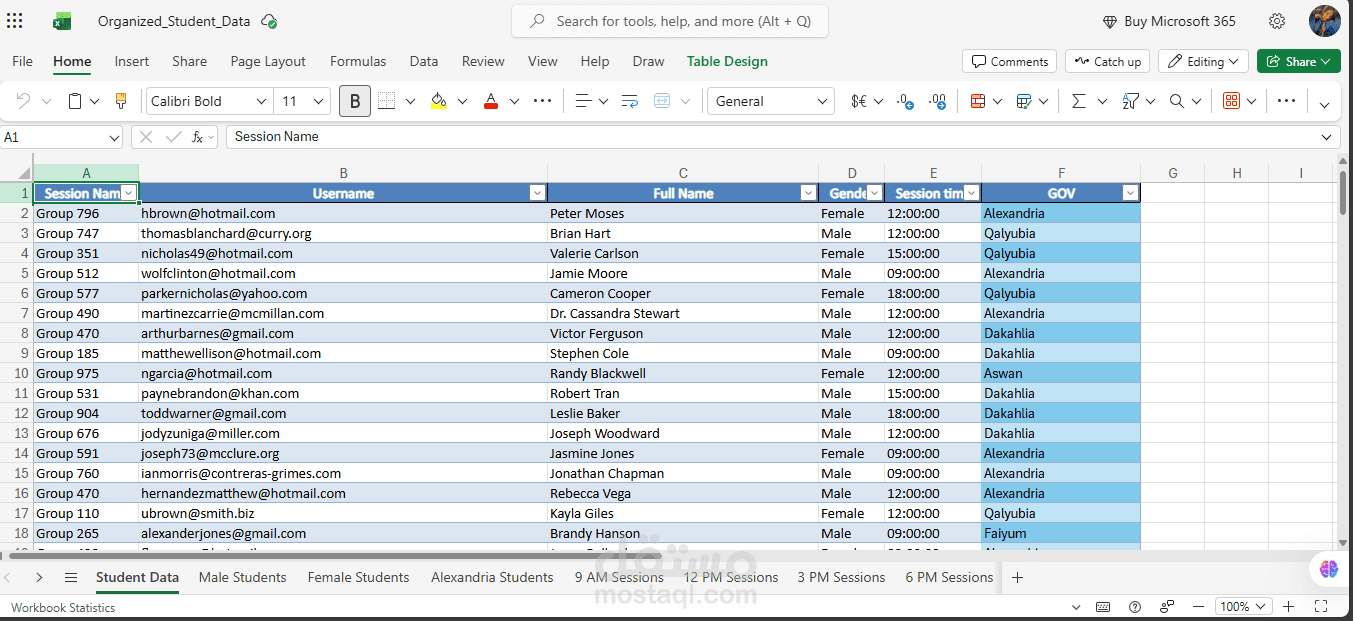1353x621 pixels.
Task: Click the Borders icon
Action: coord(386,101)
